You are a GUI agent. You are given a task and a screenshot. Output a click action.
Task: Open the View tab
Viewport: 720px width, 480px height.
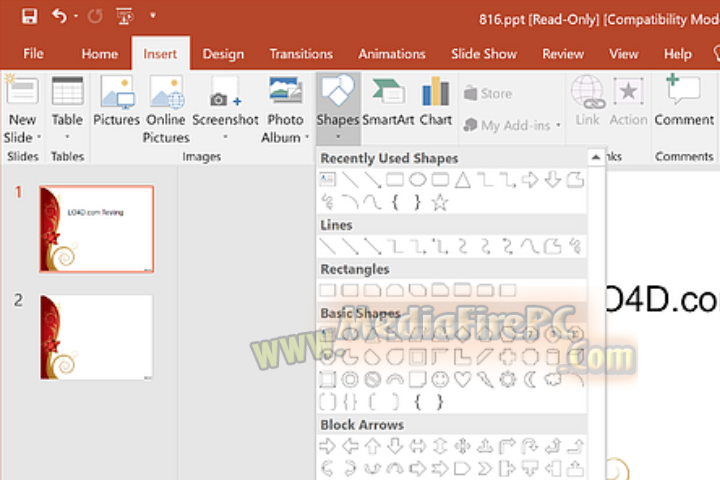[624, 54]
